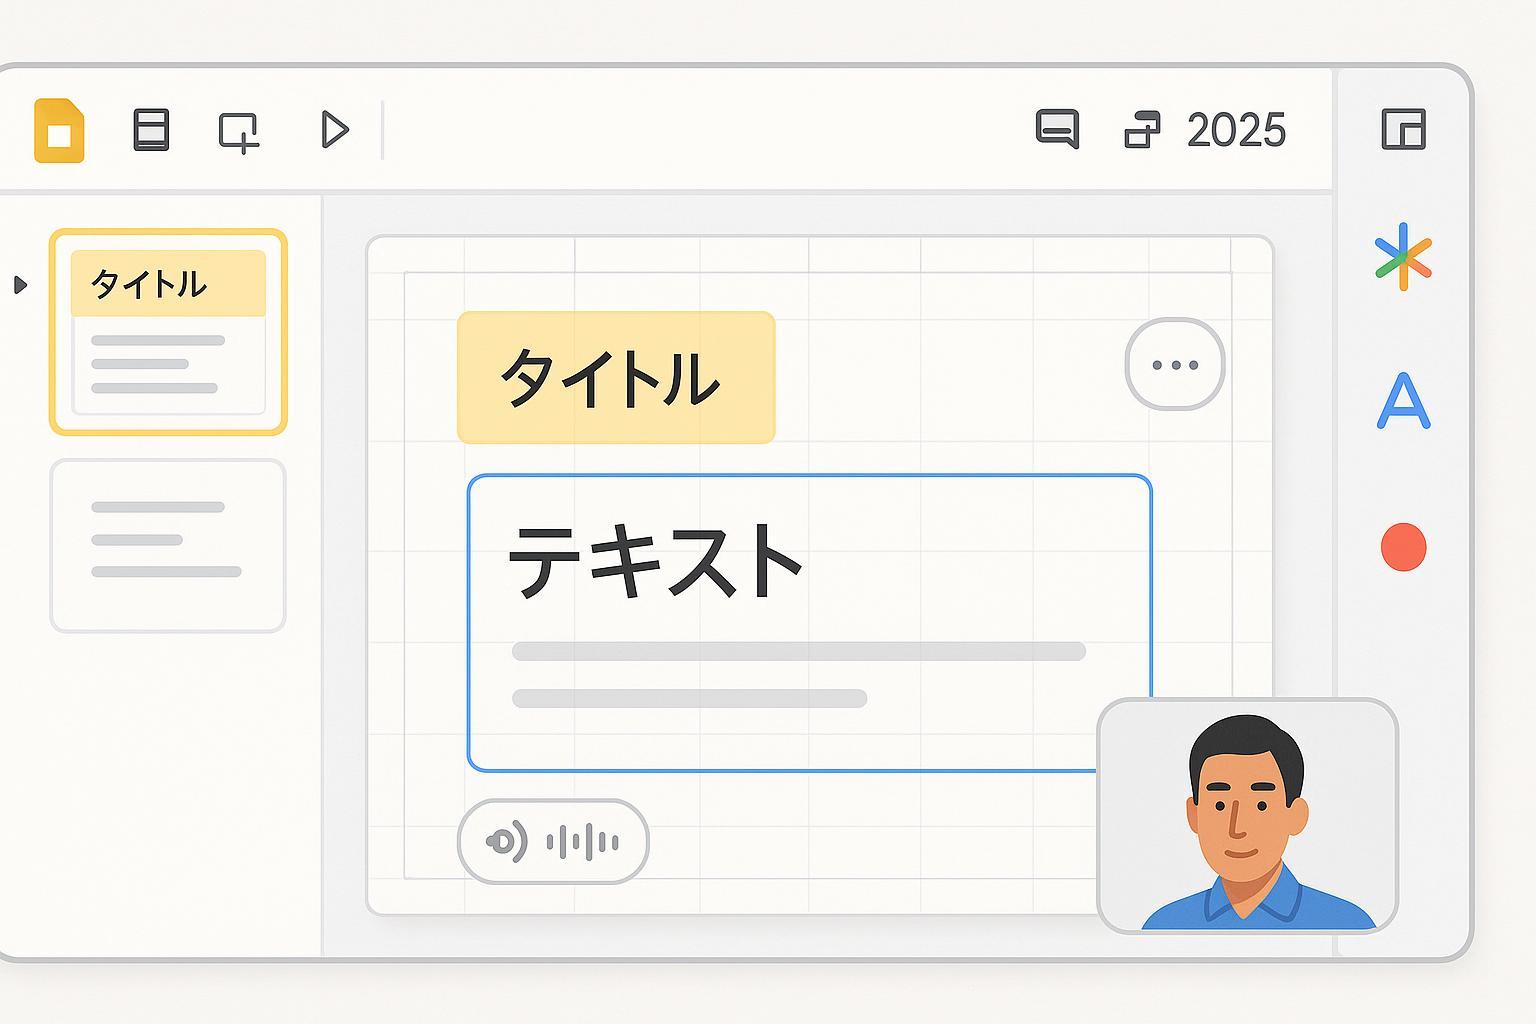
Task: Click the yellow タイトル title box on canvas
Action: click(615, 377)
